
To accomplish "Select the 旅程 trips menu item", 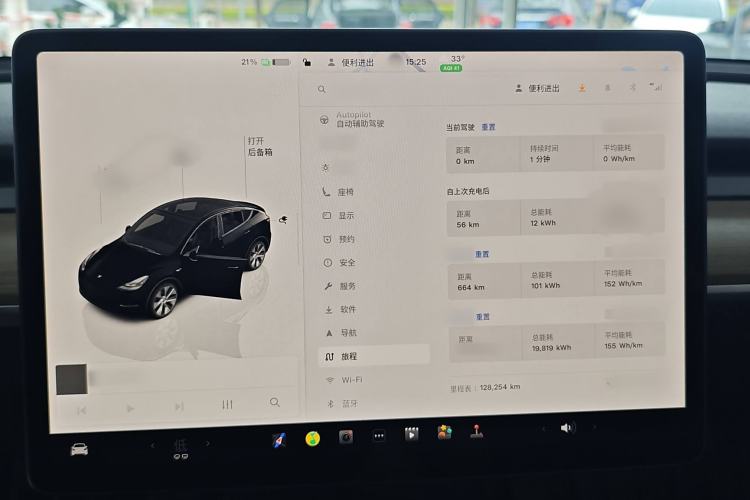I will click(x=374, y=356).
